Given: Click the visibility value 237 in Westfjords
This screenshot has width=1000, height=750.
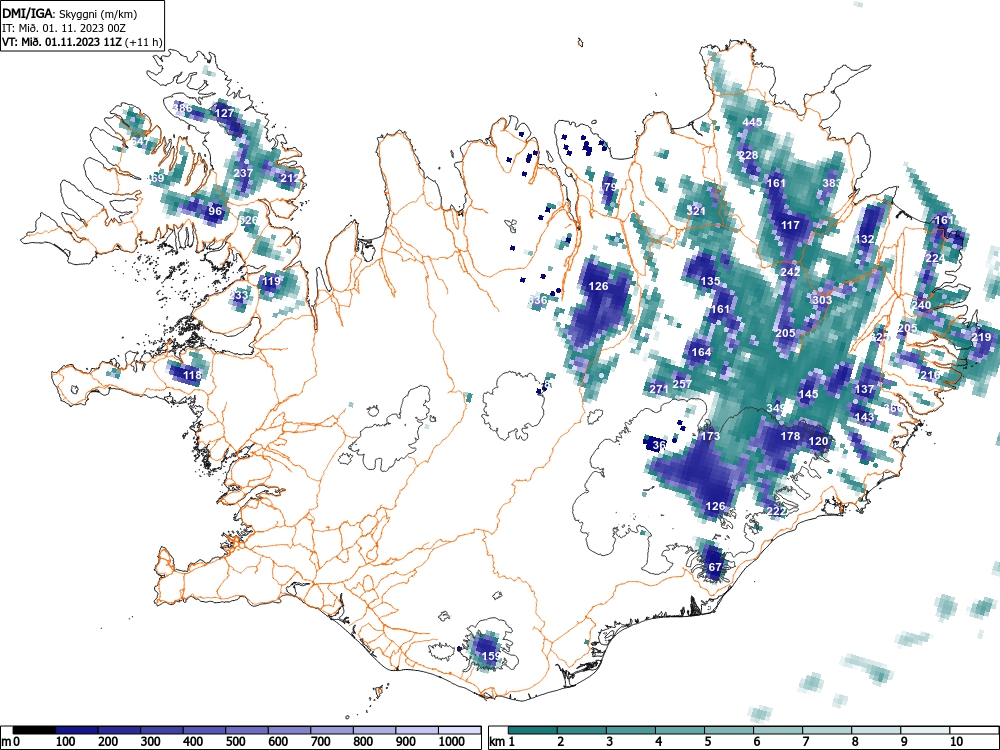Looking at the screenshot, I should coord(244,173).
